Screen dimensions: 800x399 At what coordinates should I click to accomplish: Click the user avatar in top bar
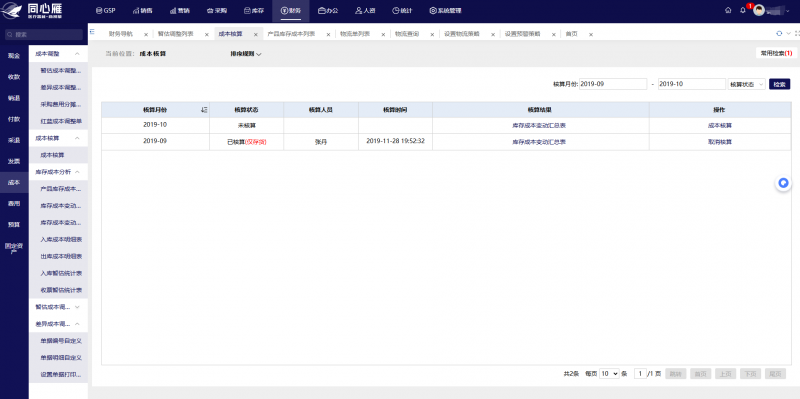pyautogui.click(x=759, y=10)
